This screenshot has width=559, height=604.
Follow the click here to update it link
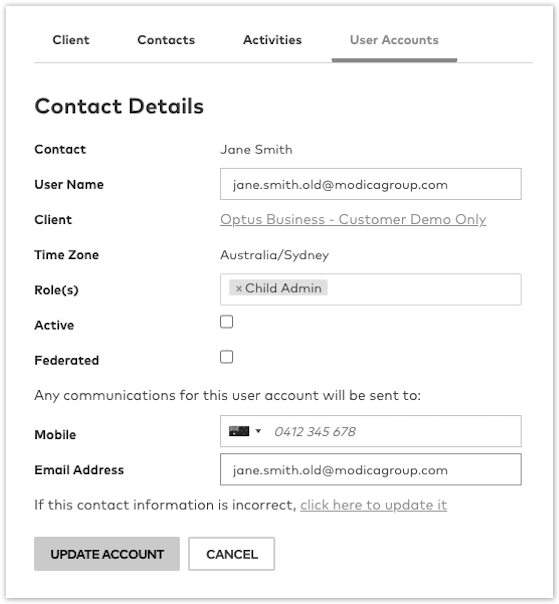coord(373,505)
